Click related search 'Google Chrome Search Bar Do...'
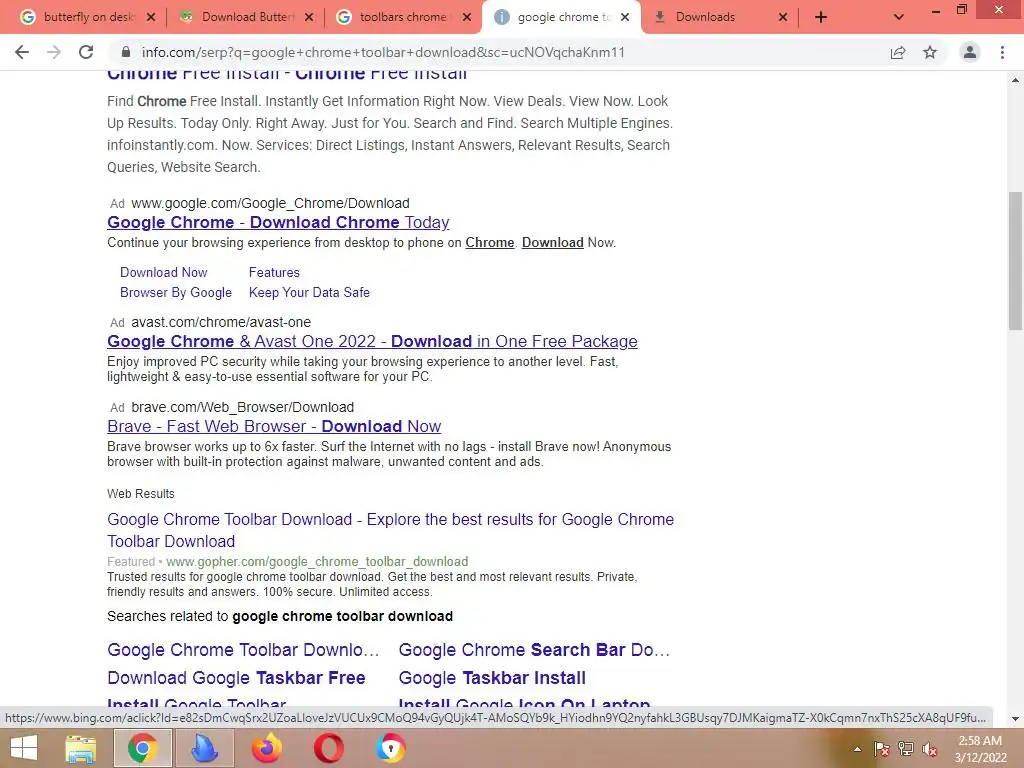This screenshot has width=1024, height=768. coord(534,650)
